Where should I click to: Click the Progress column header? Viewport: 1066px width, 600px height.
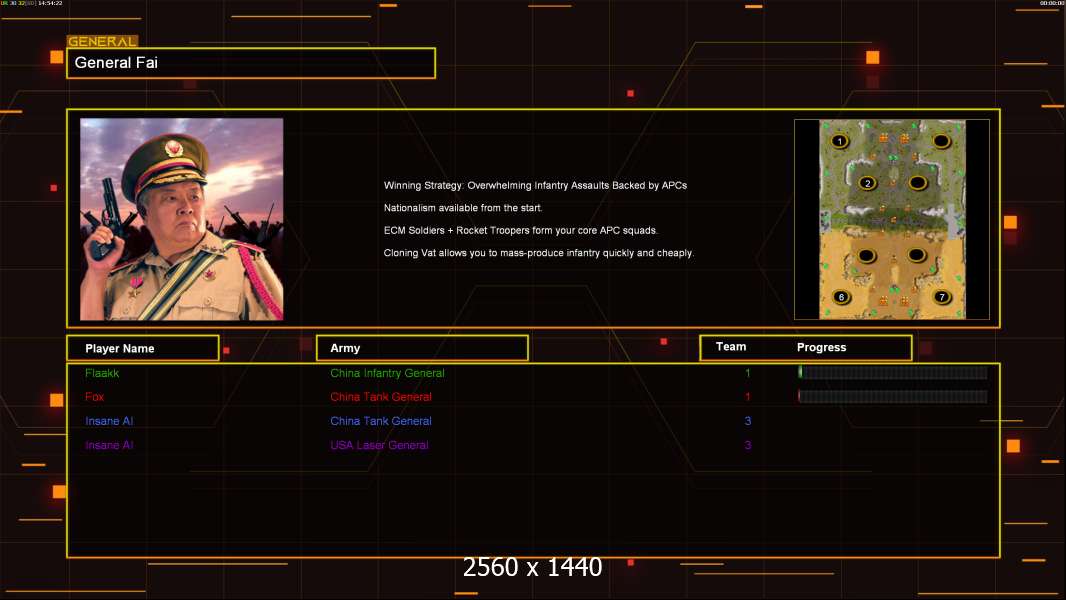tap(821, 347)
